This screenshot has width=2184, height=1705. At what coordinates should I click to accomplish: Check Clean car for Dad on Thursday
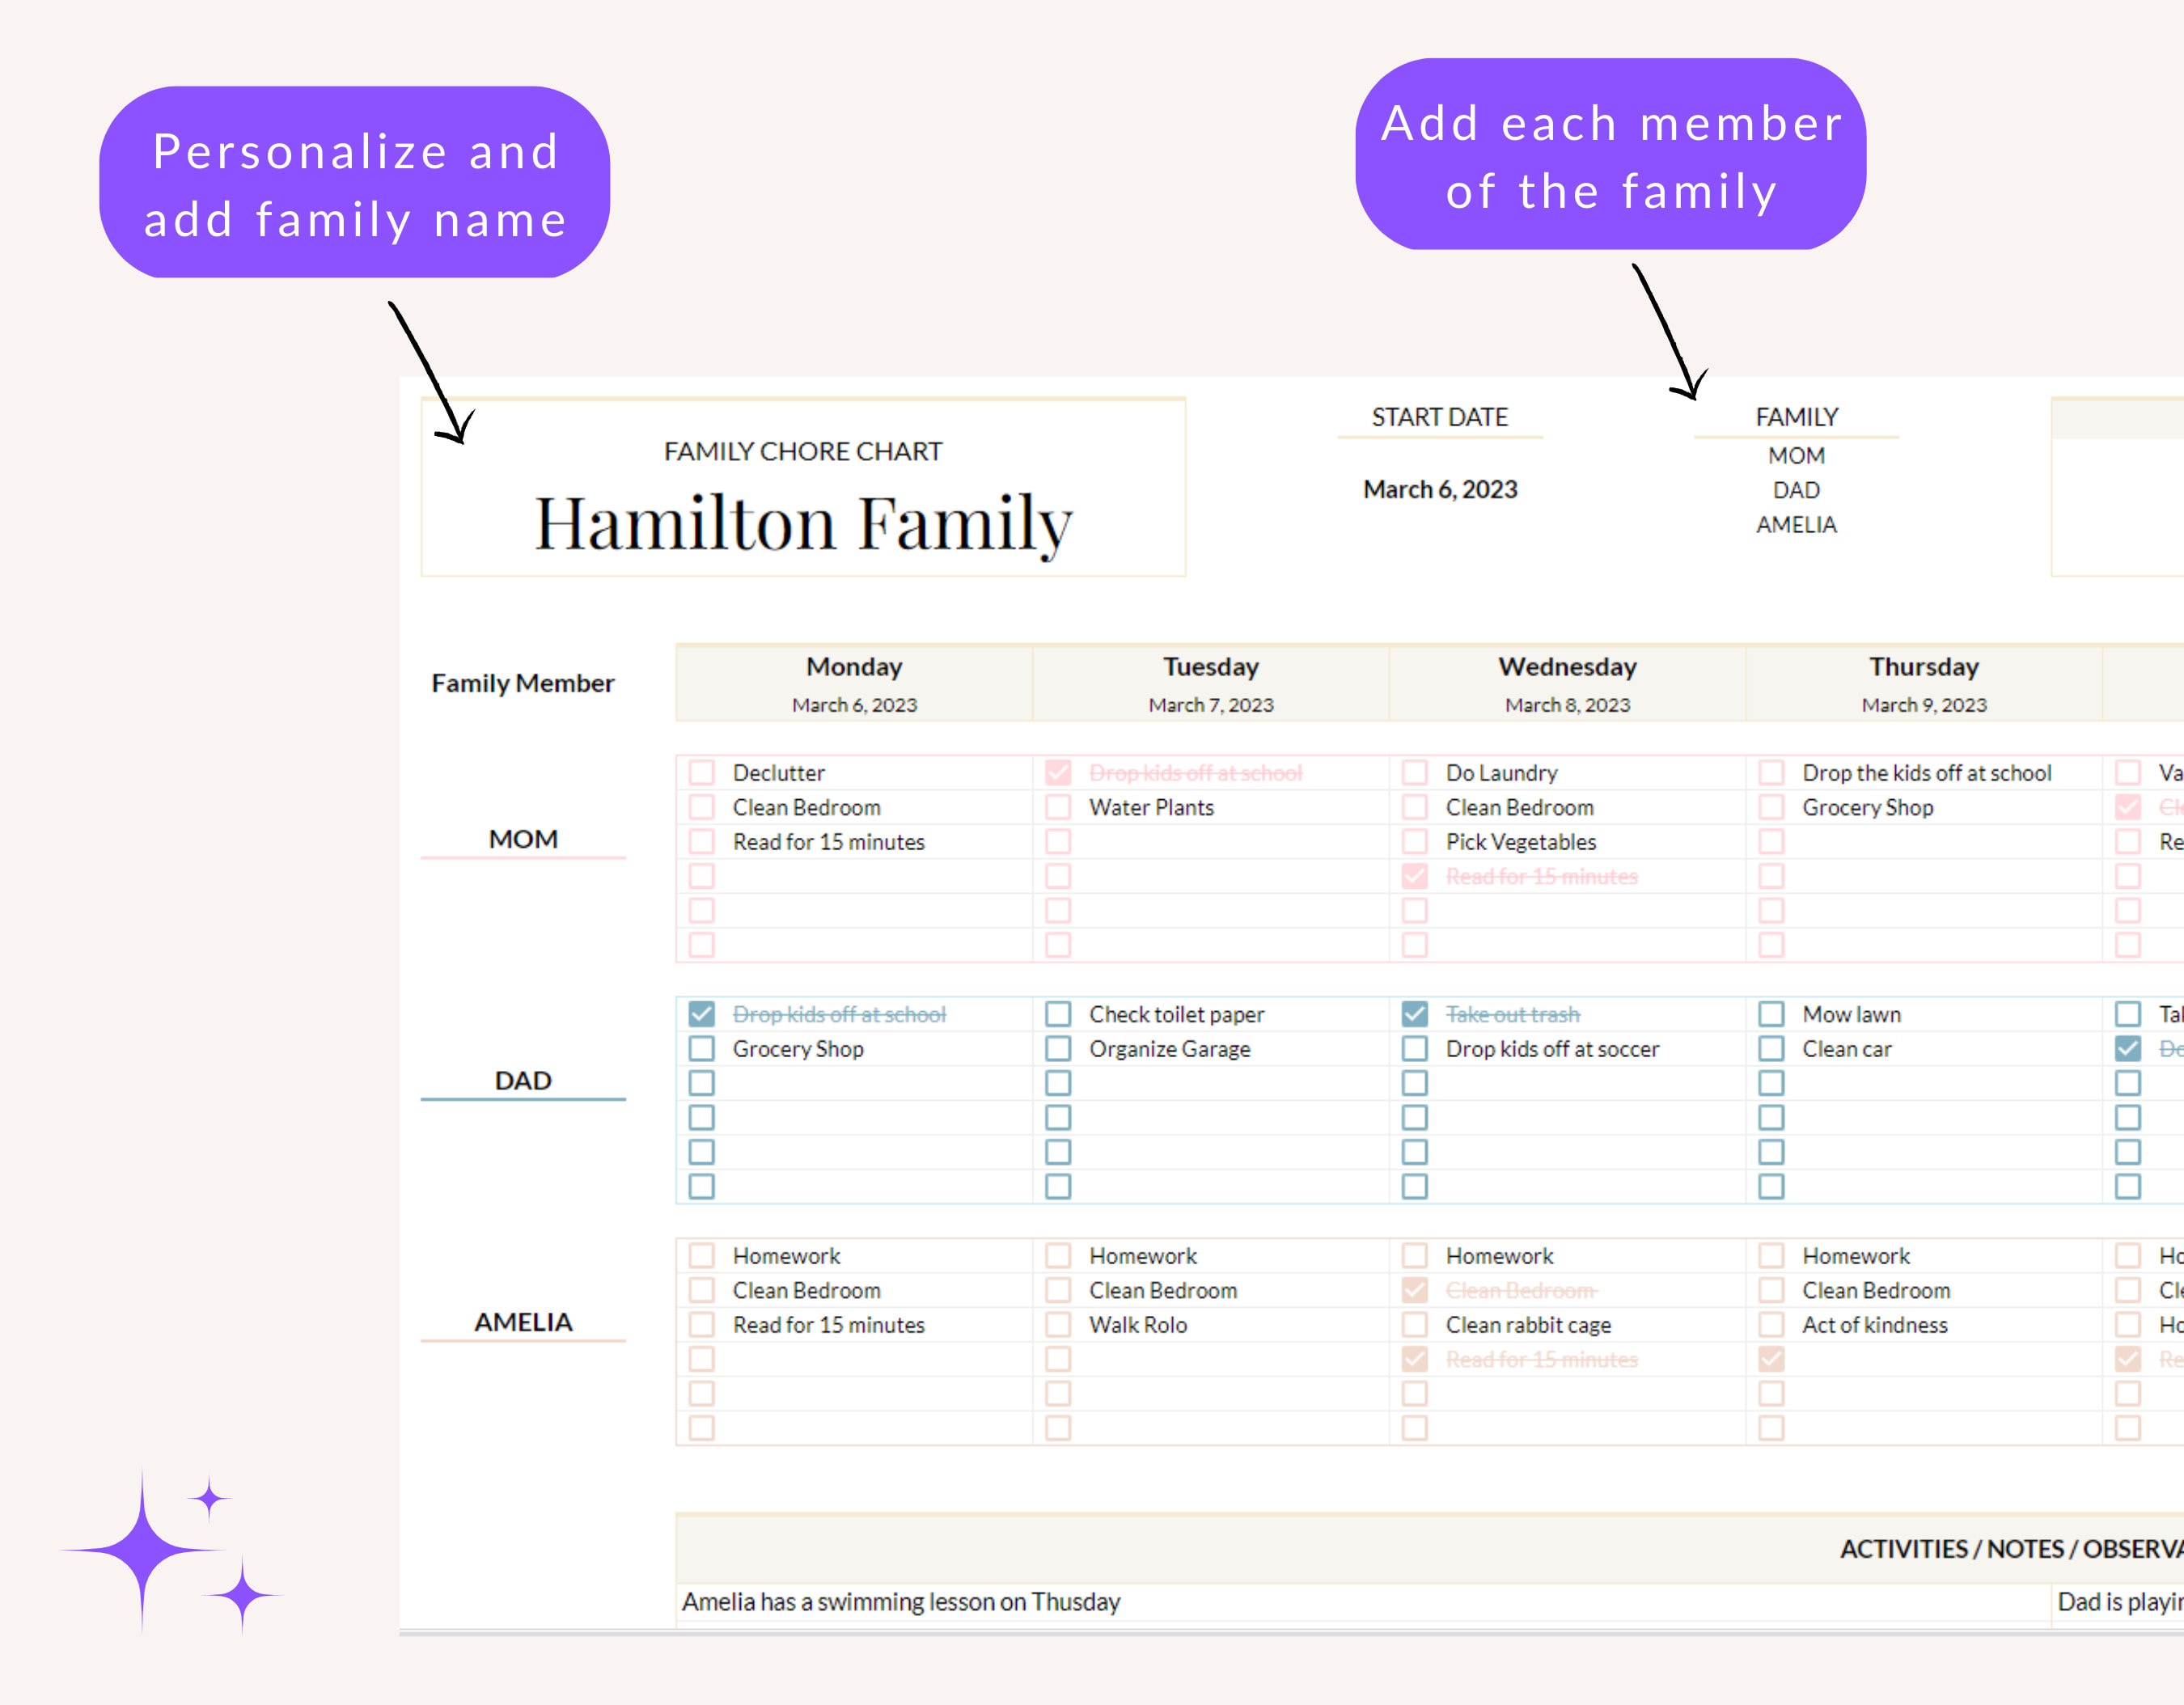1772,1048
